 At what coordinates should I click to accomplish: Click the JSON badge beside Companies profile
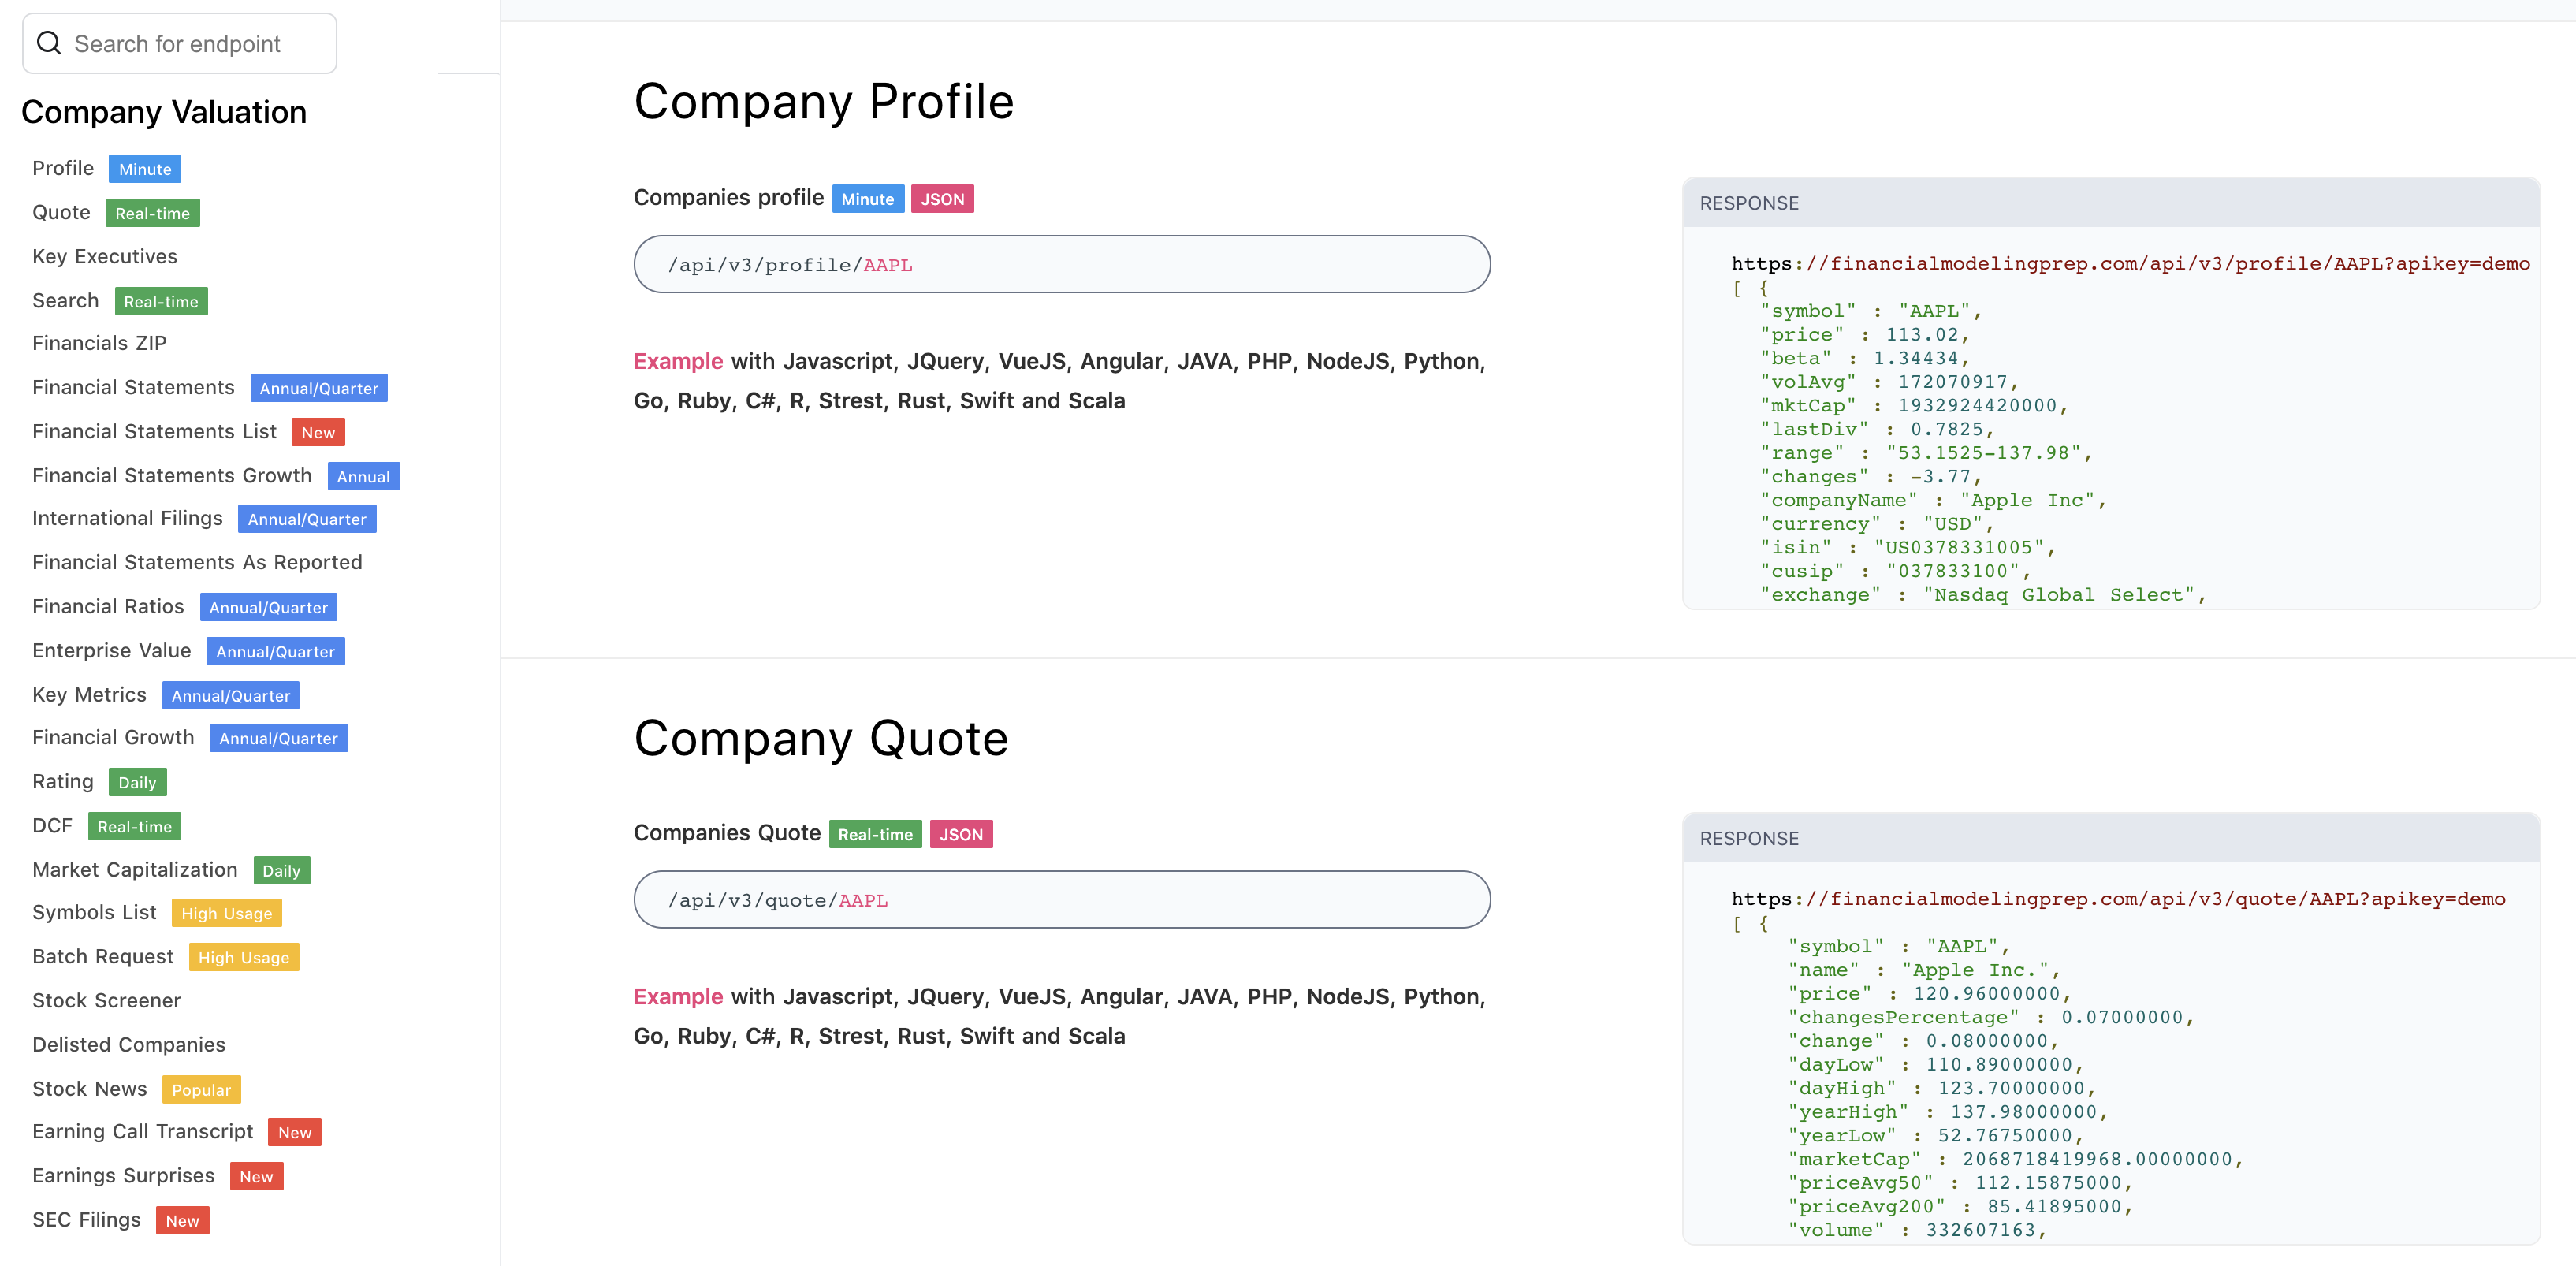click(941, 199)
